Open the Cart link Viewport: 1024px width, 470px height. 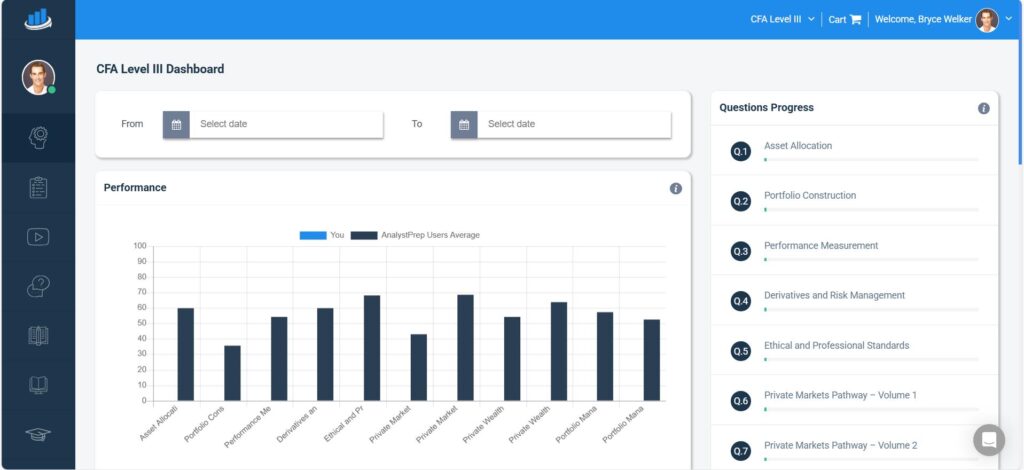coord(845,20)
